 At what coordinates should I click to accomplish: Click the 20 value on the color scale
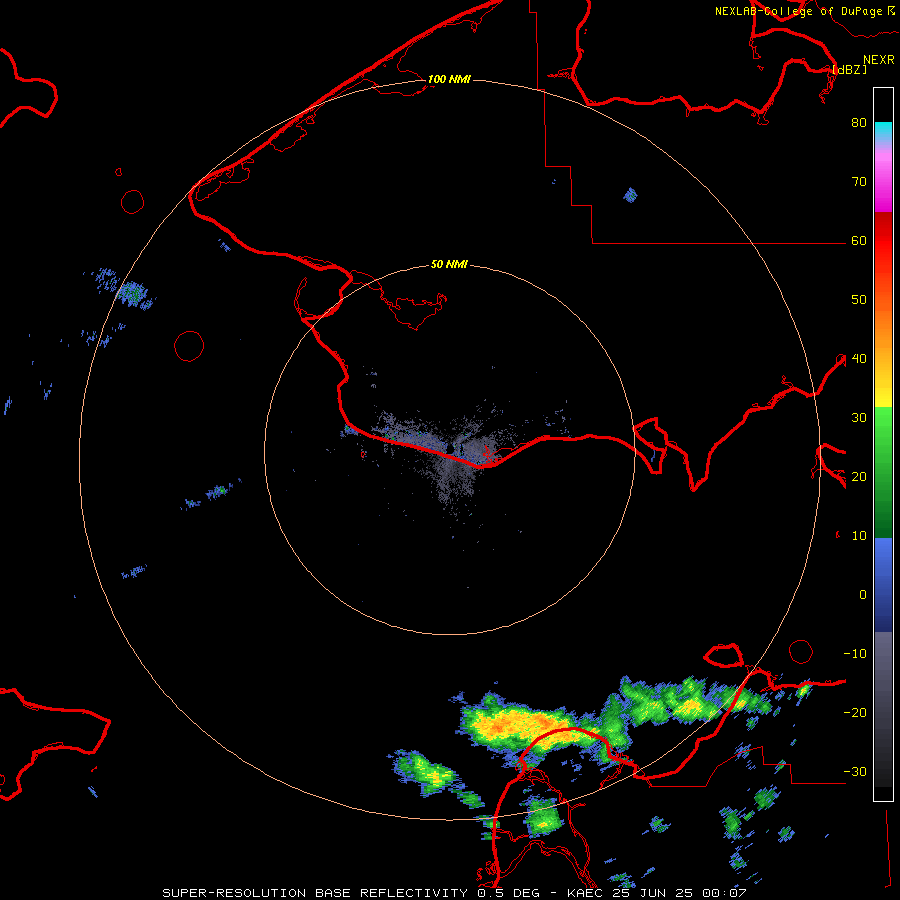(859, 477)
